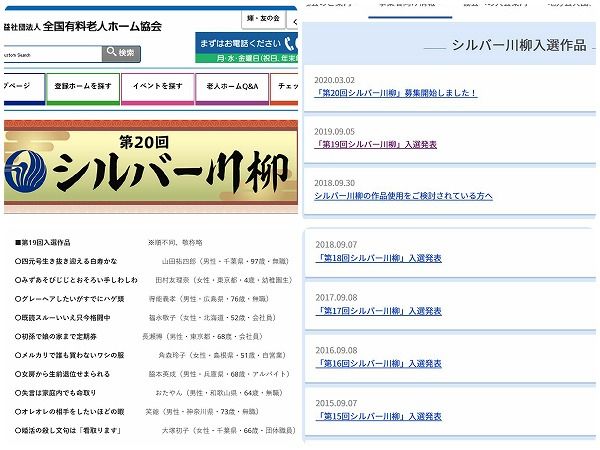Open シルバー川柳の作品使用をご検討されている方へ link

click(x=403, y=196)
